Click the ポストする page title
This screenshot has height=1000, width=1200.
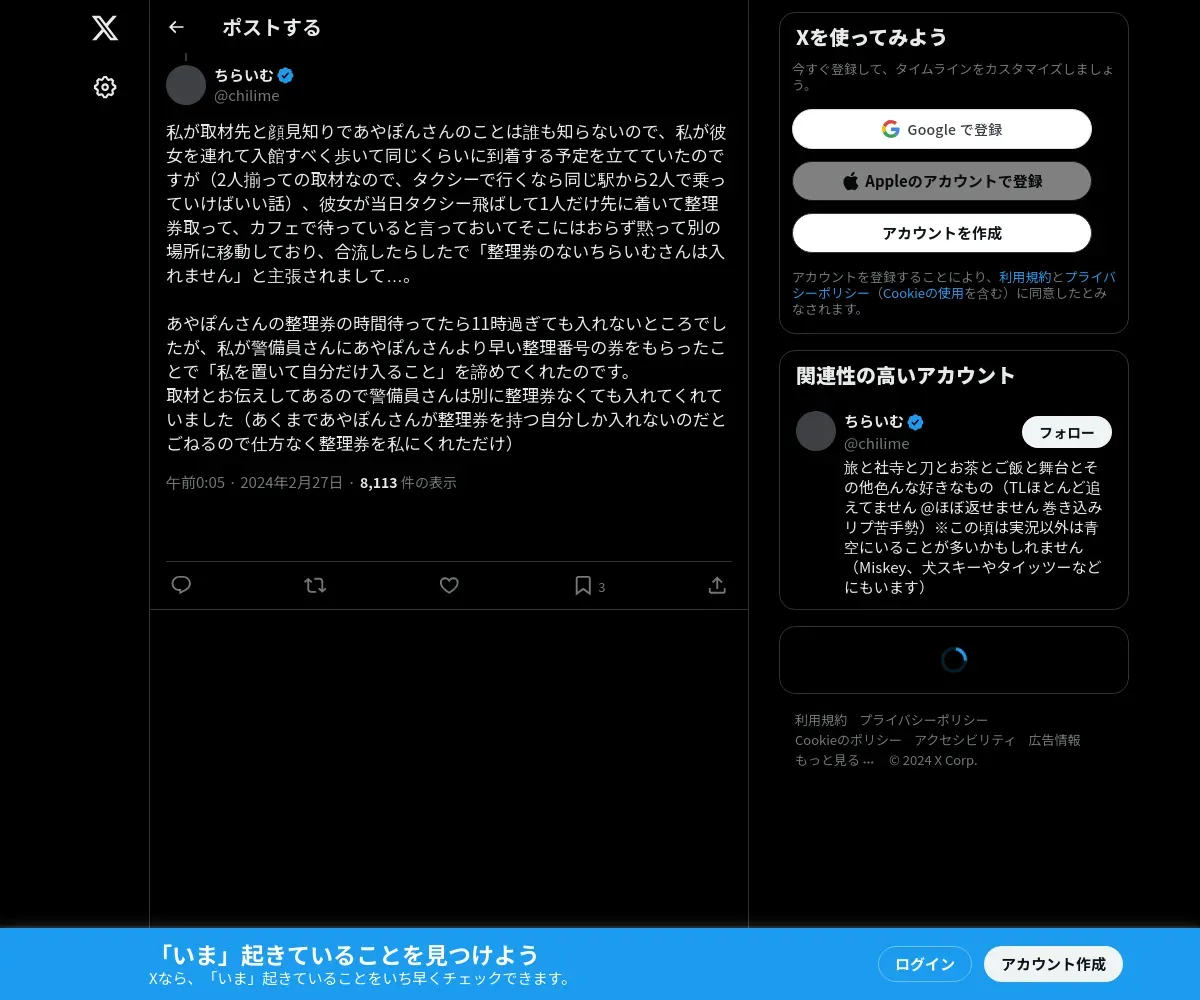272,27
